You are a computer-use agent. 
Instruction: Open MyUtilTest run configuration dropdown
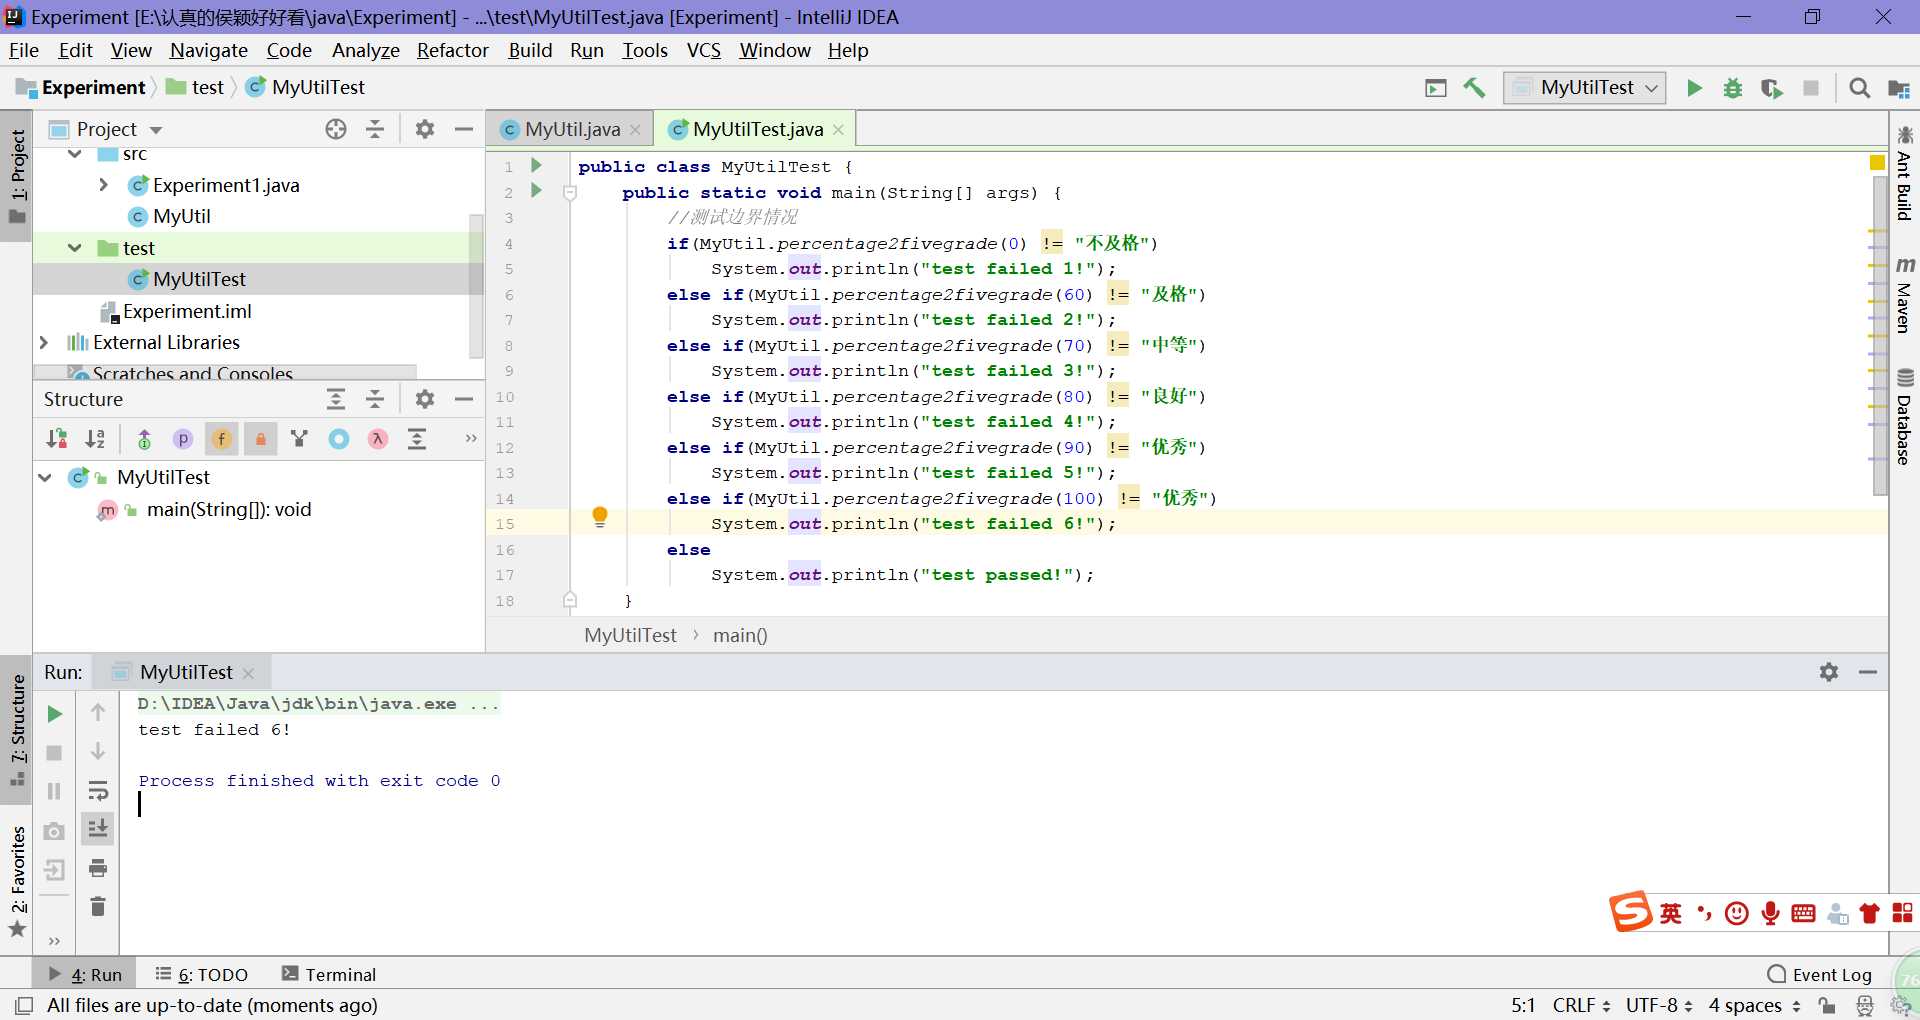coord(1585,88)
